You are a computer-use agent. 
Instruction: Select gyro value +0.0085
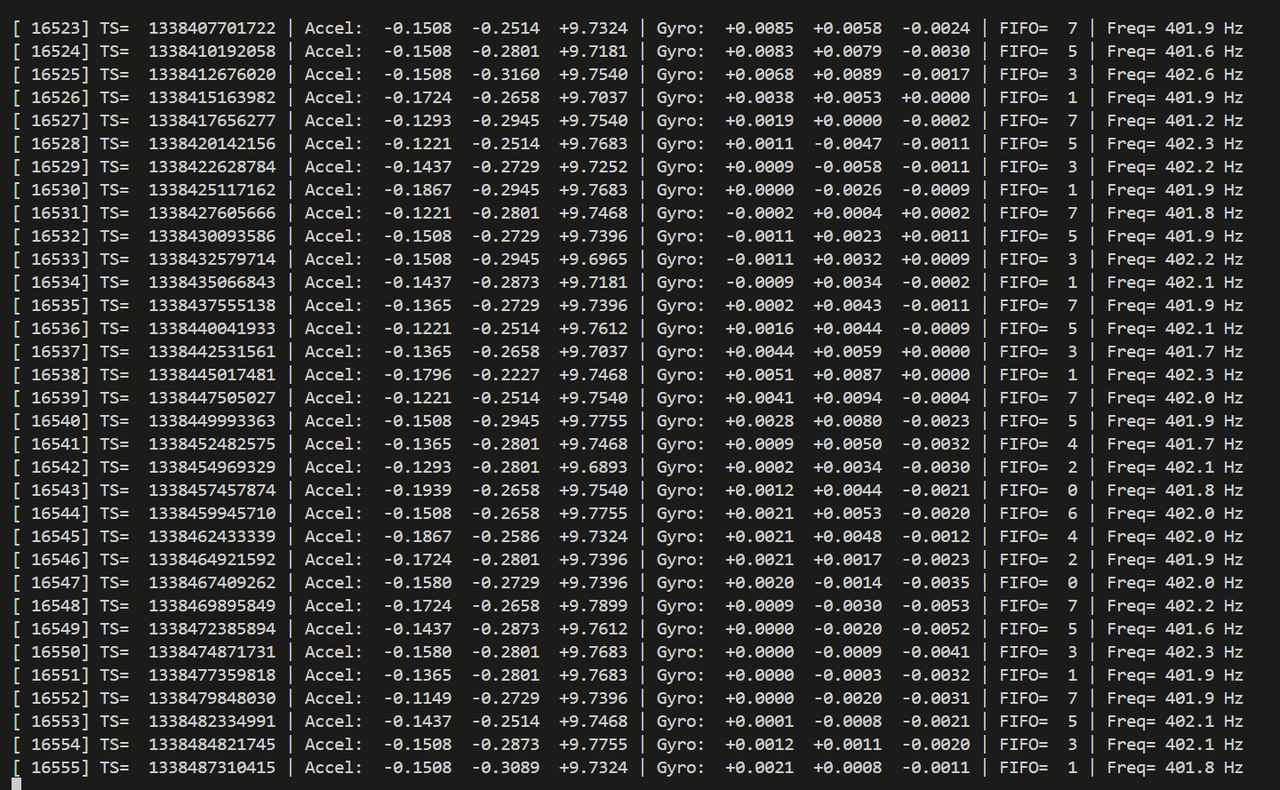coord(760,28)
